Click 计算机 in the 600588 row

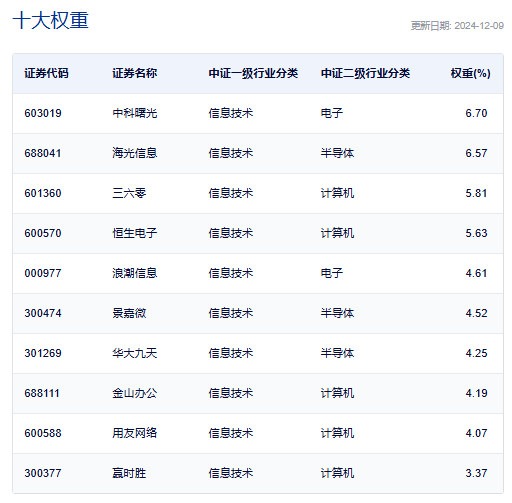coord(337,433)
